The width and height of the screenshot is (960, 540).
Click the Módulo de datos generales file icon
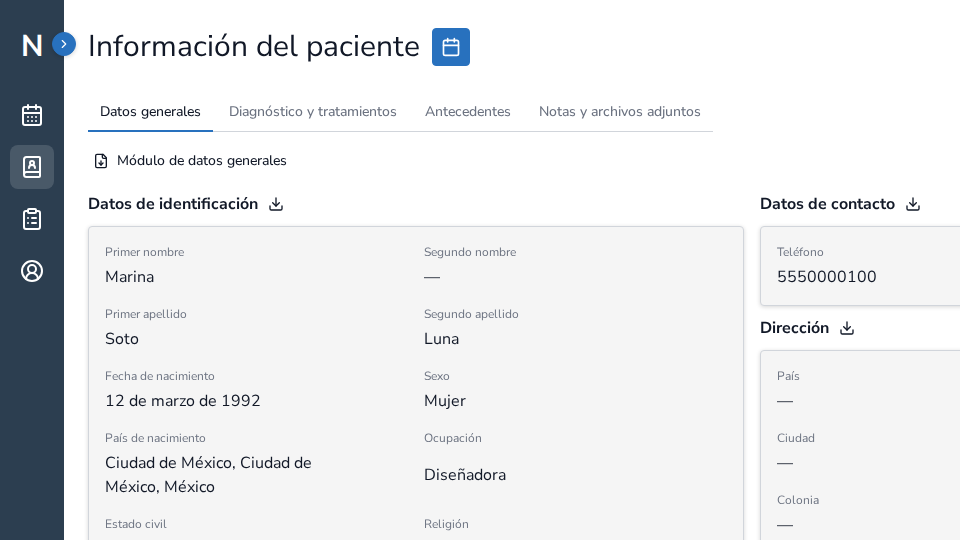[x=101, y=161]
